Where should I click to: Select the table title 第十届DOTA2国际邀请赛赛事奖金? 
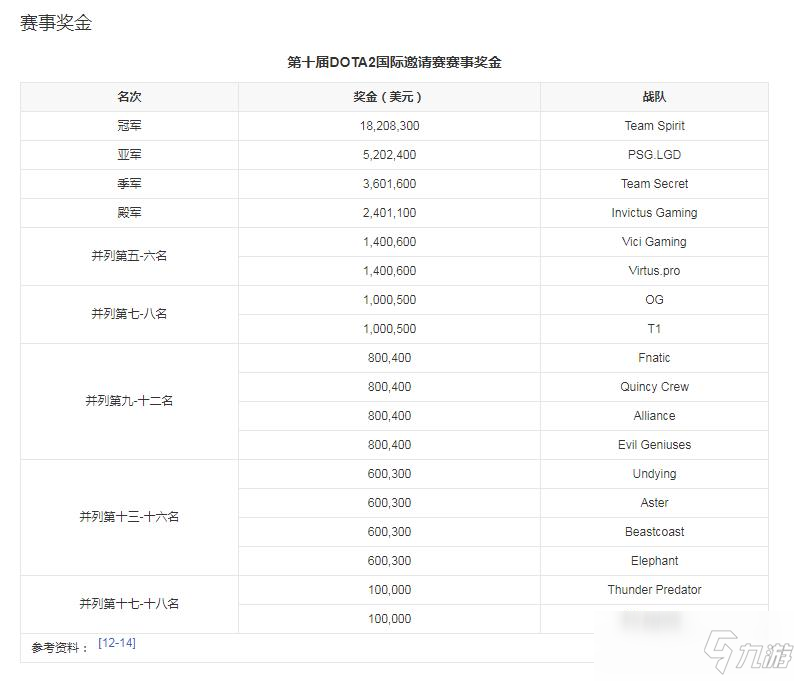tap(394, 62)
